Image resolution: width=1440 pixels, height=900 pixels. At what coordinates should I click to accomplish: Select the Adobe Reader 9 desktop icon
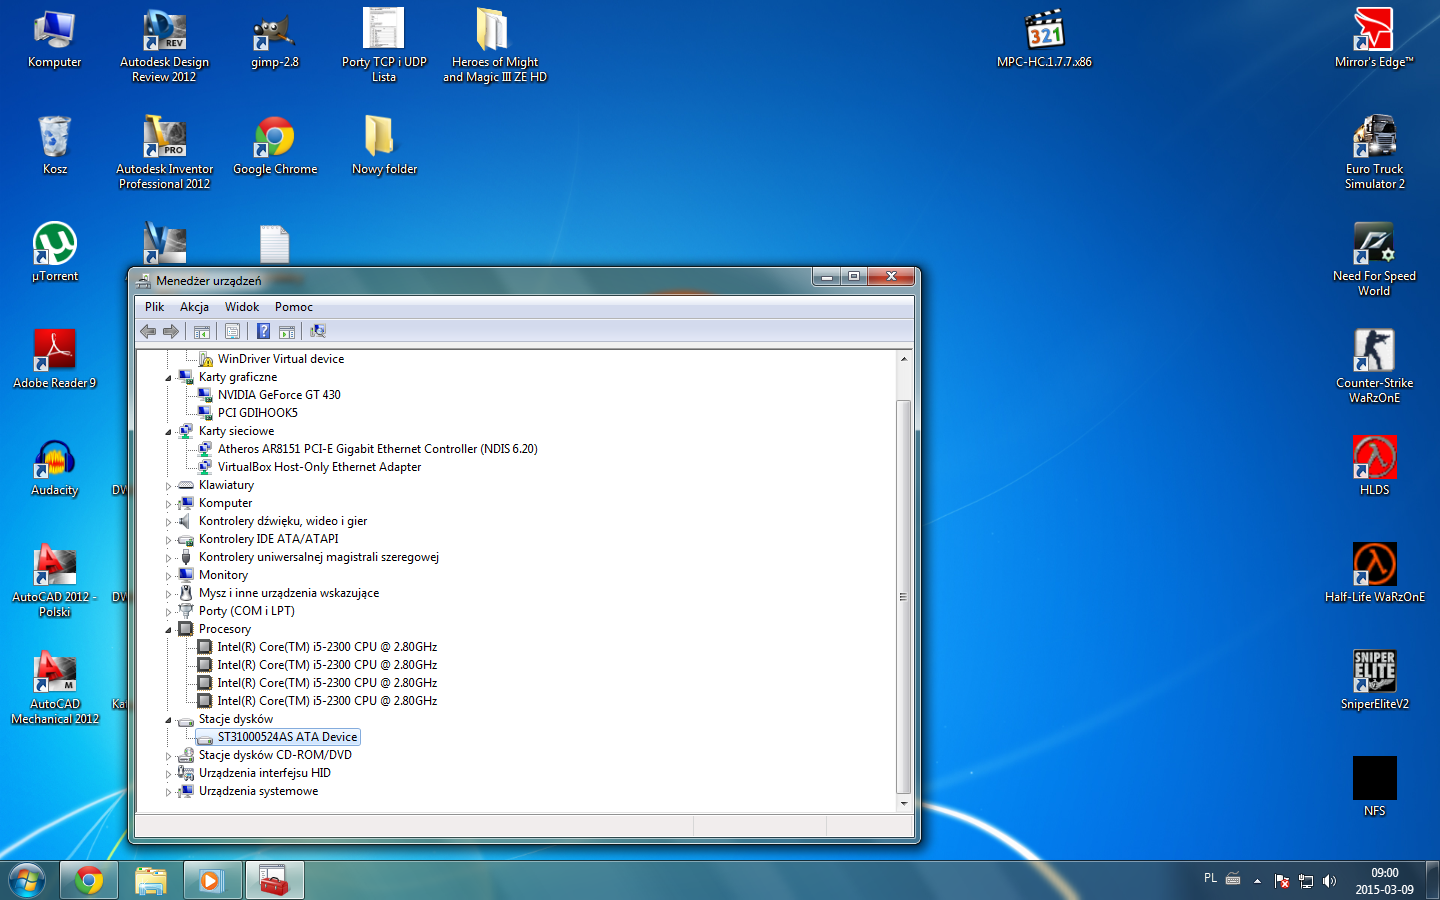point(55,360)
